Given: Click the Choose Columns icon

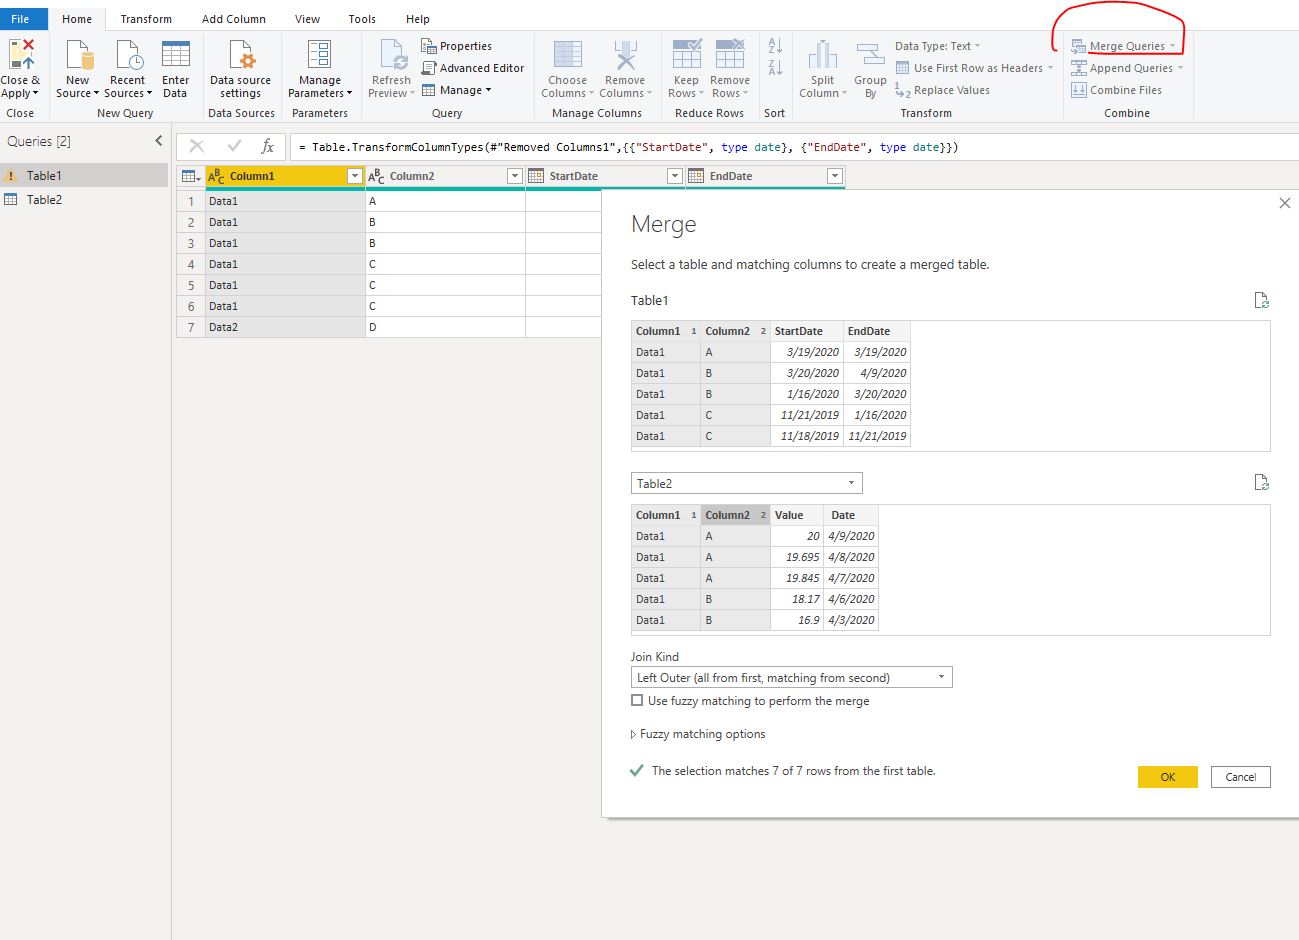Looking at the screenshot, I should (x=568, y=54).
